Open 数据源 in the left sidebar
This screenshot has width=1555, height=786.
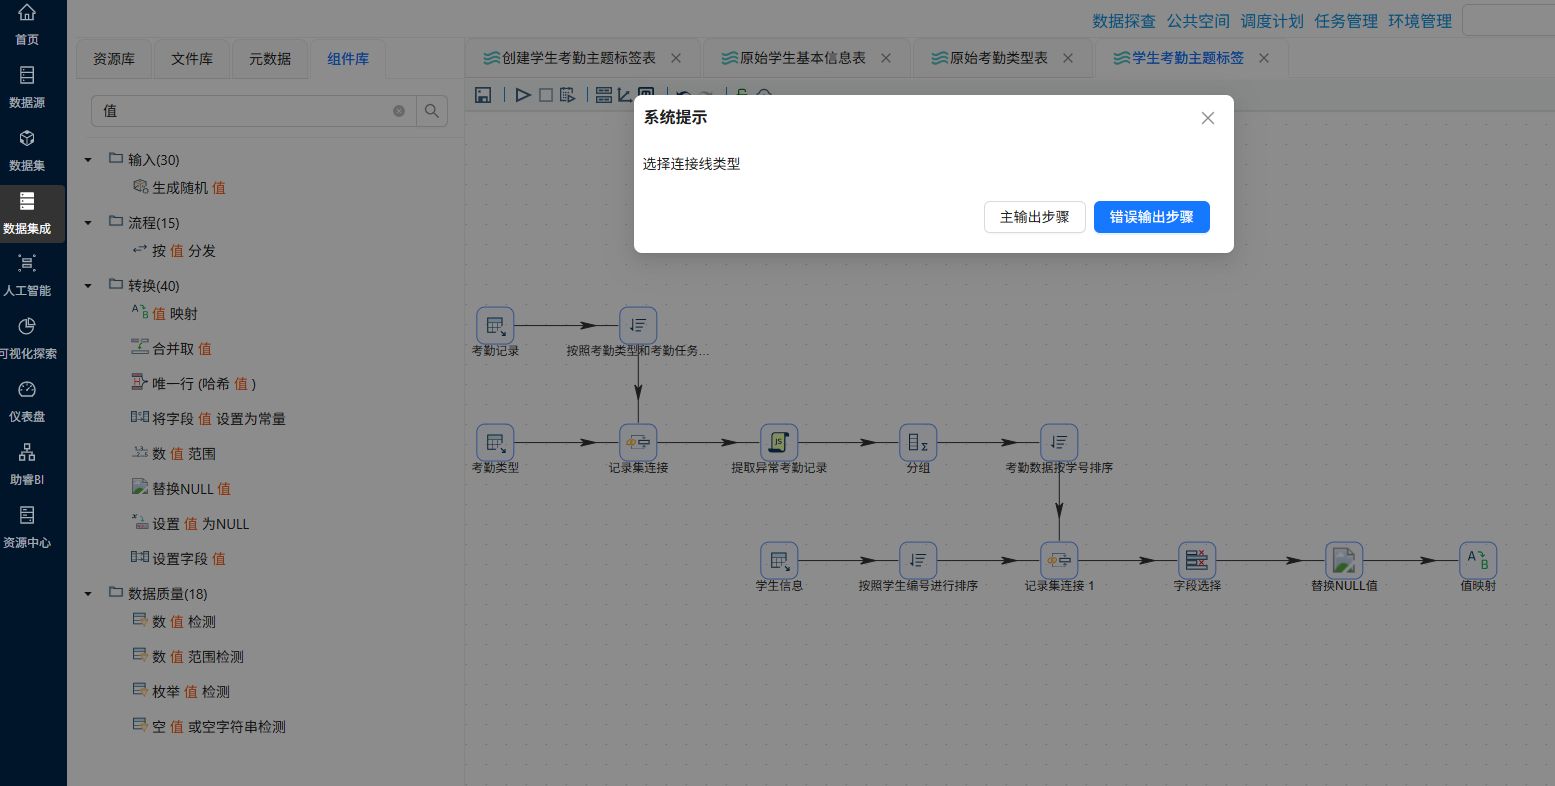pyautogui.click(x=27, y=86)
